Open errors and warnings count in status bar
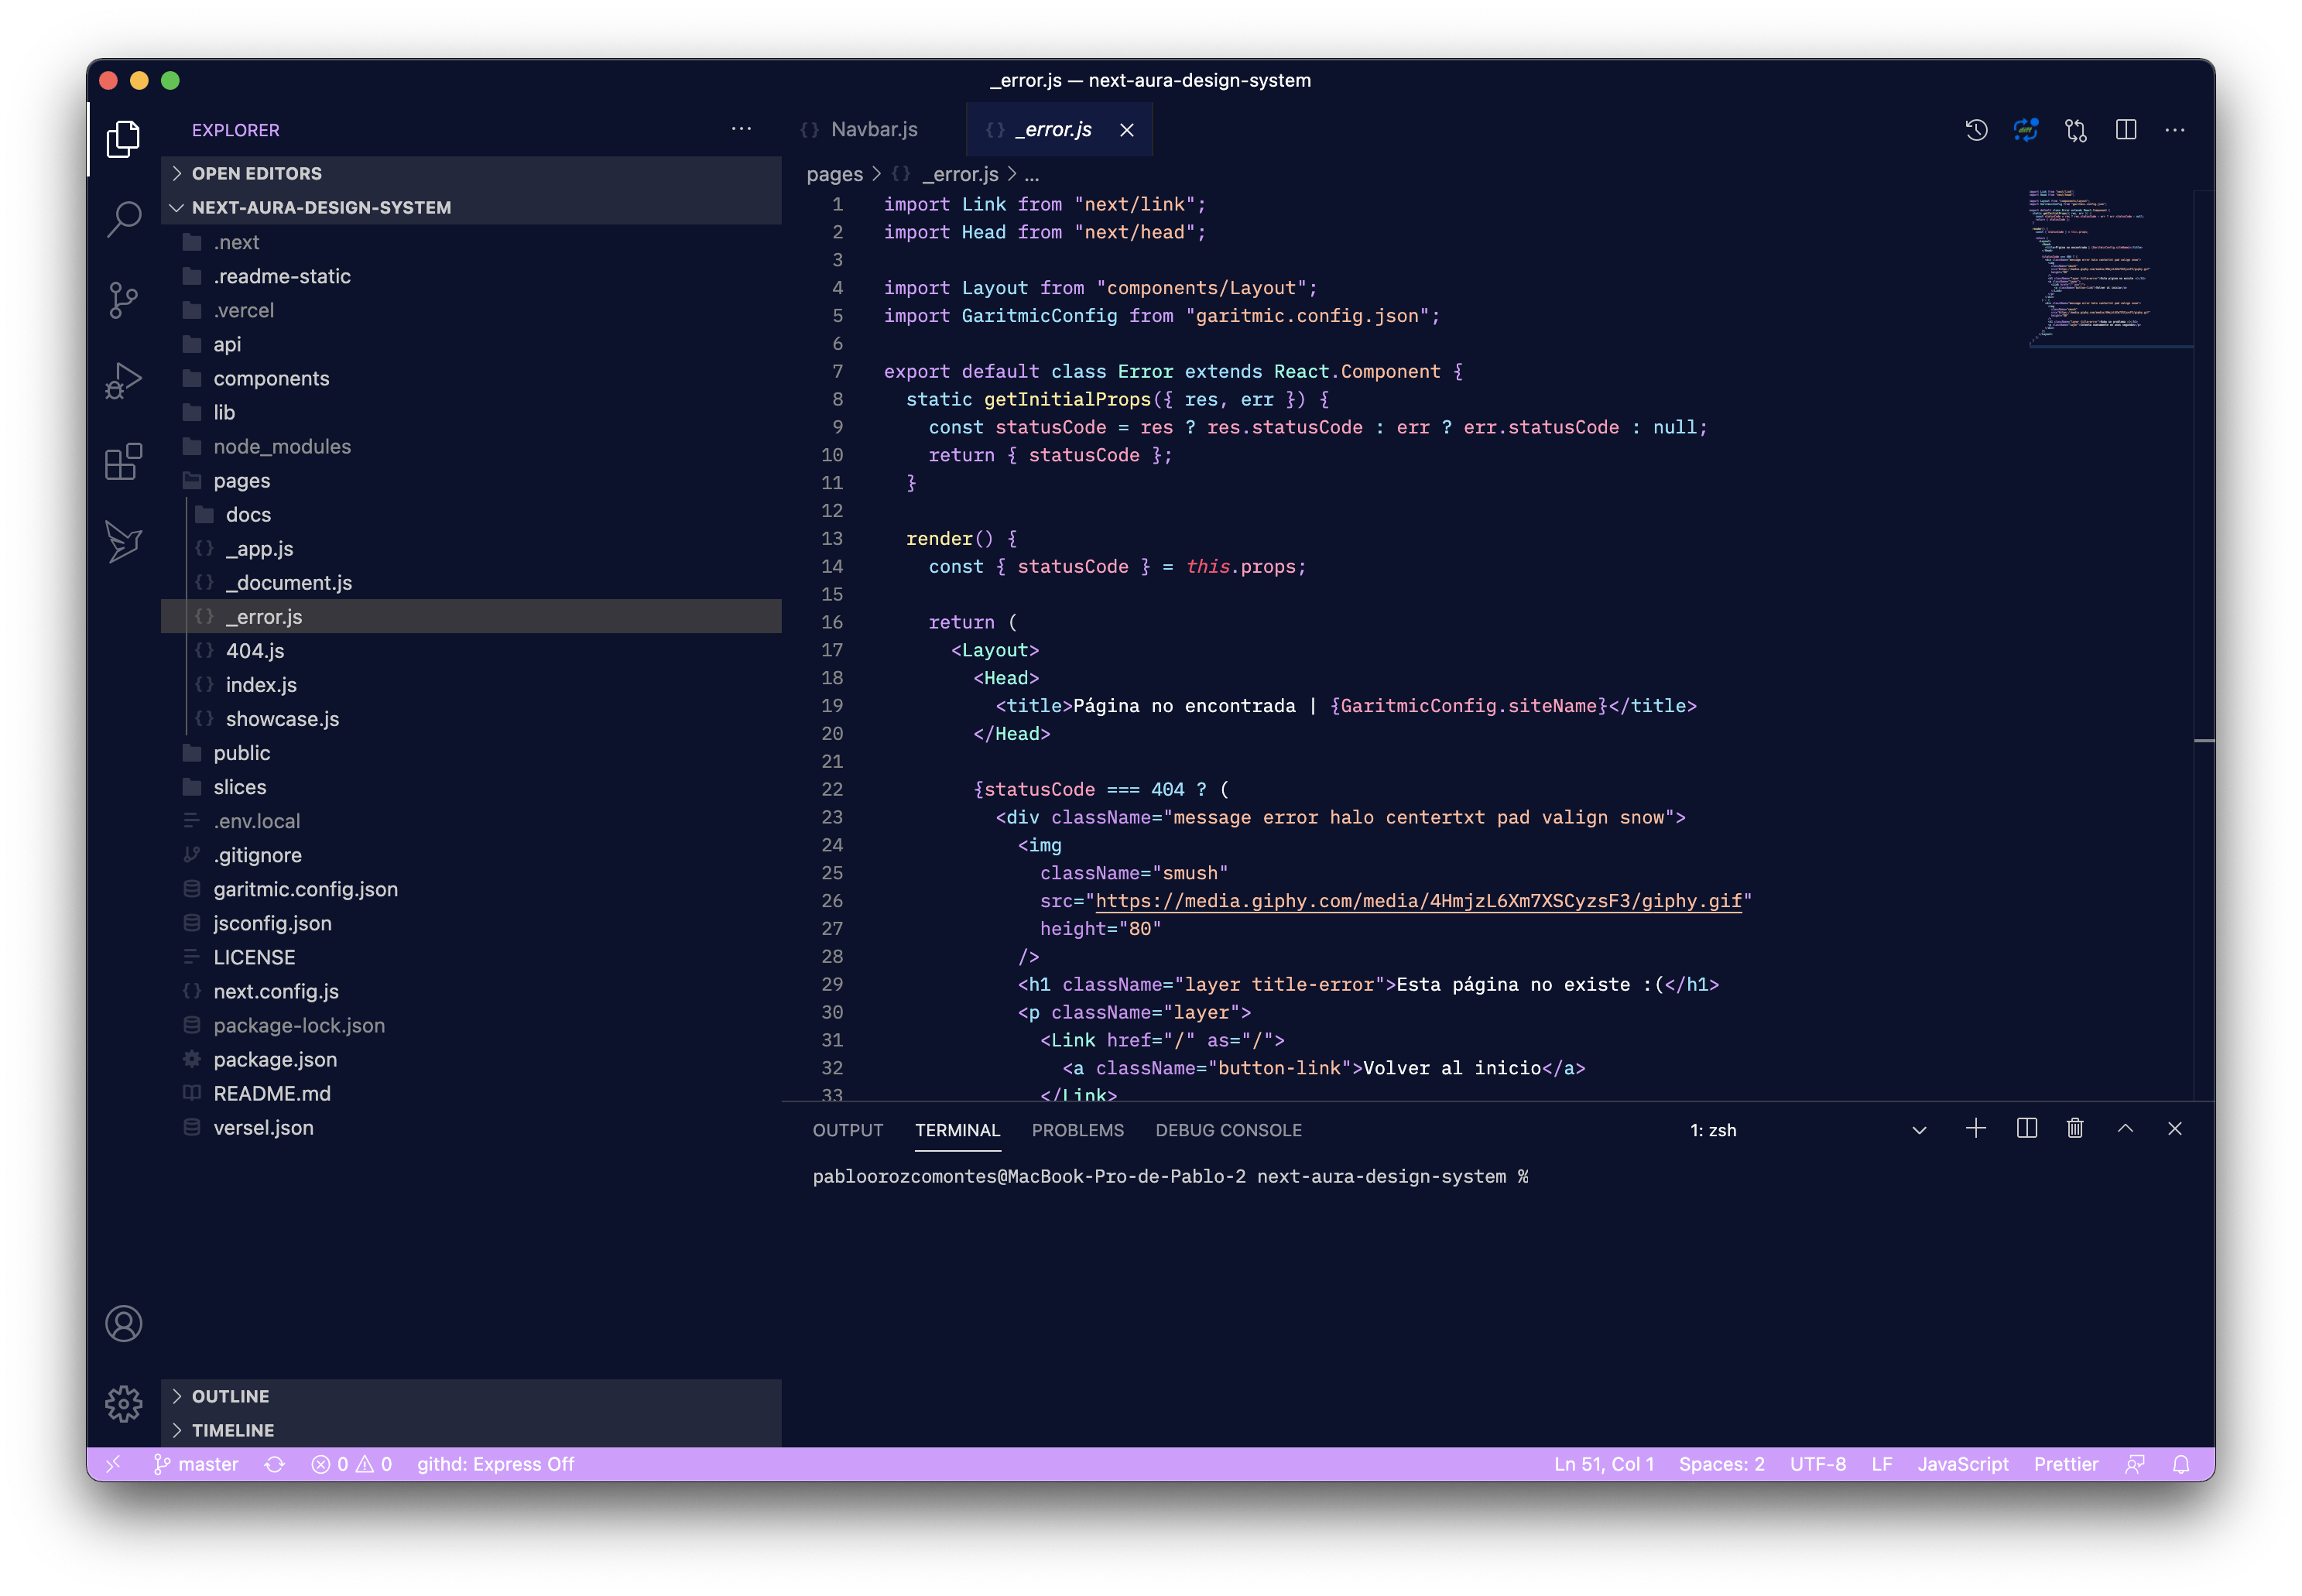Image resolution: width=2302 pixels, height=1596 pixels. tap(352, 1464)
